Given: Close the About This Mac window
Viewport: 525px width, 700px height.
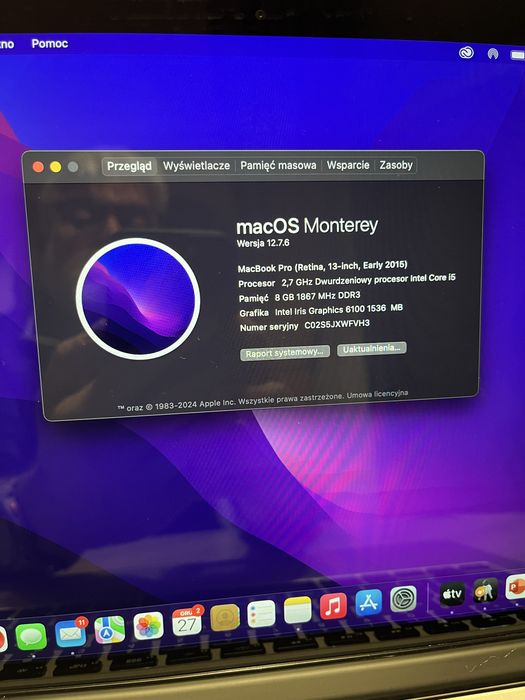Looking at the screenshot, I should pyautogui.click(x=38, y=167).
